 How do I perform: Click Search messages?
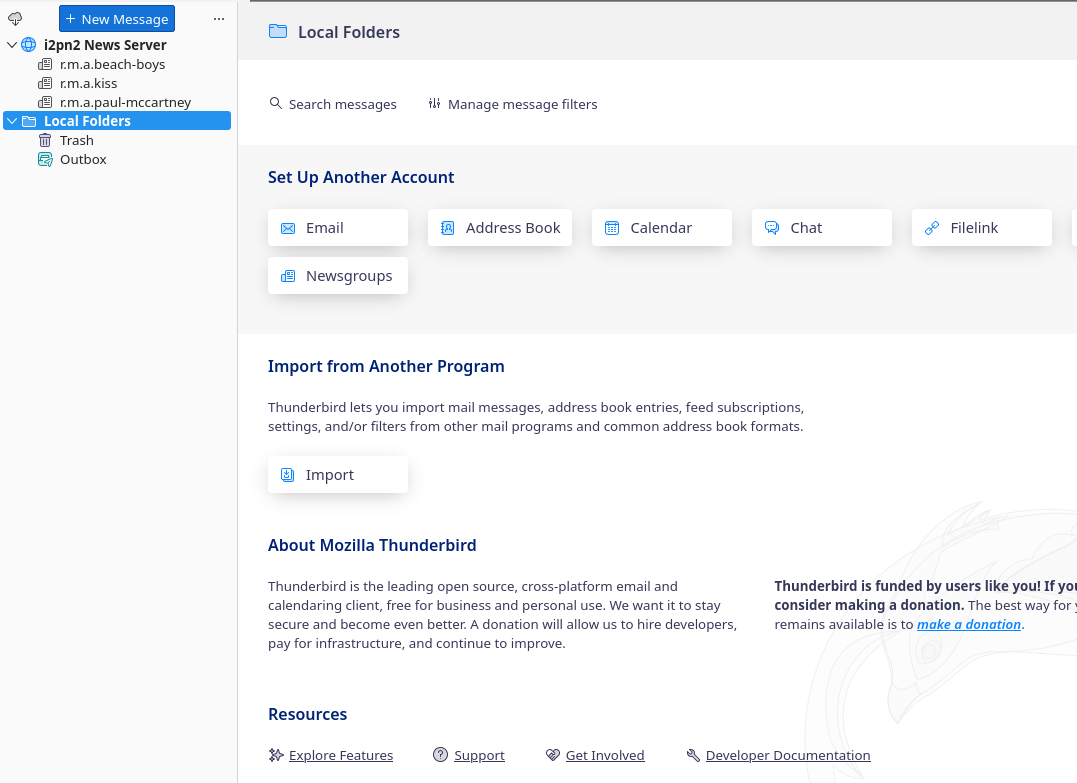(333, 104)
